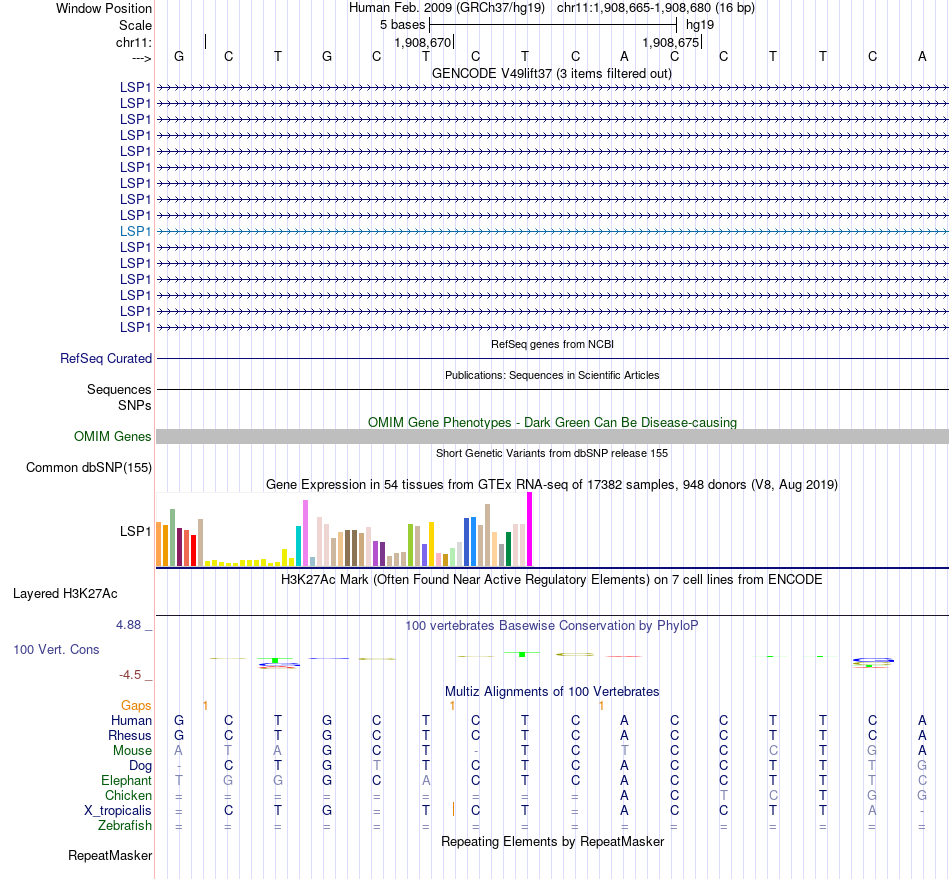Click the '5 bases' scale bar text
The width and height of the screenshot is (950, 879).
click(403, 25)
